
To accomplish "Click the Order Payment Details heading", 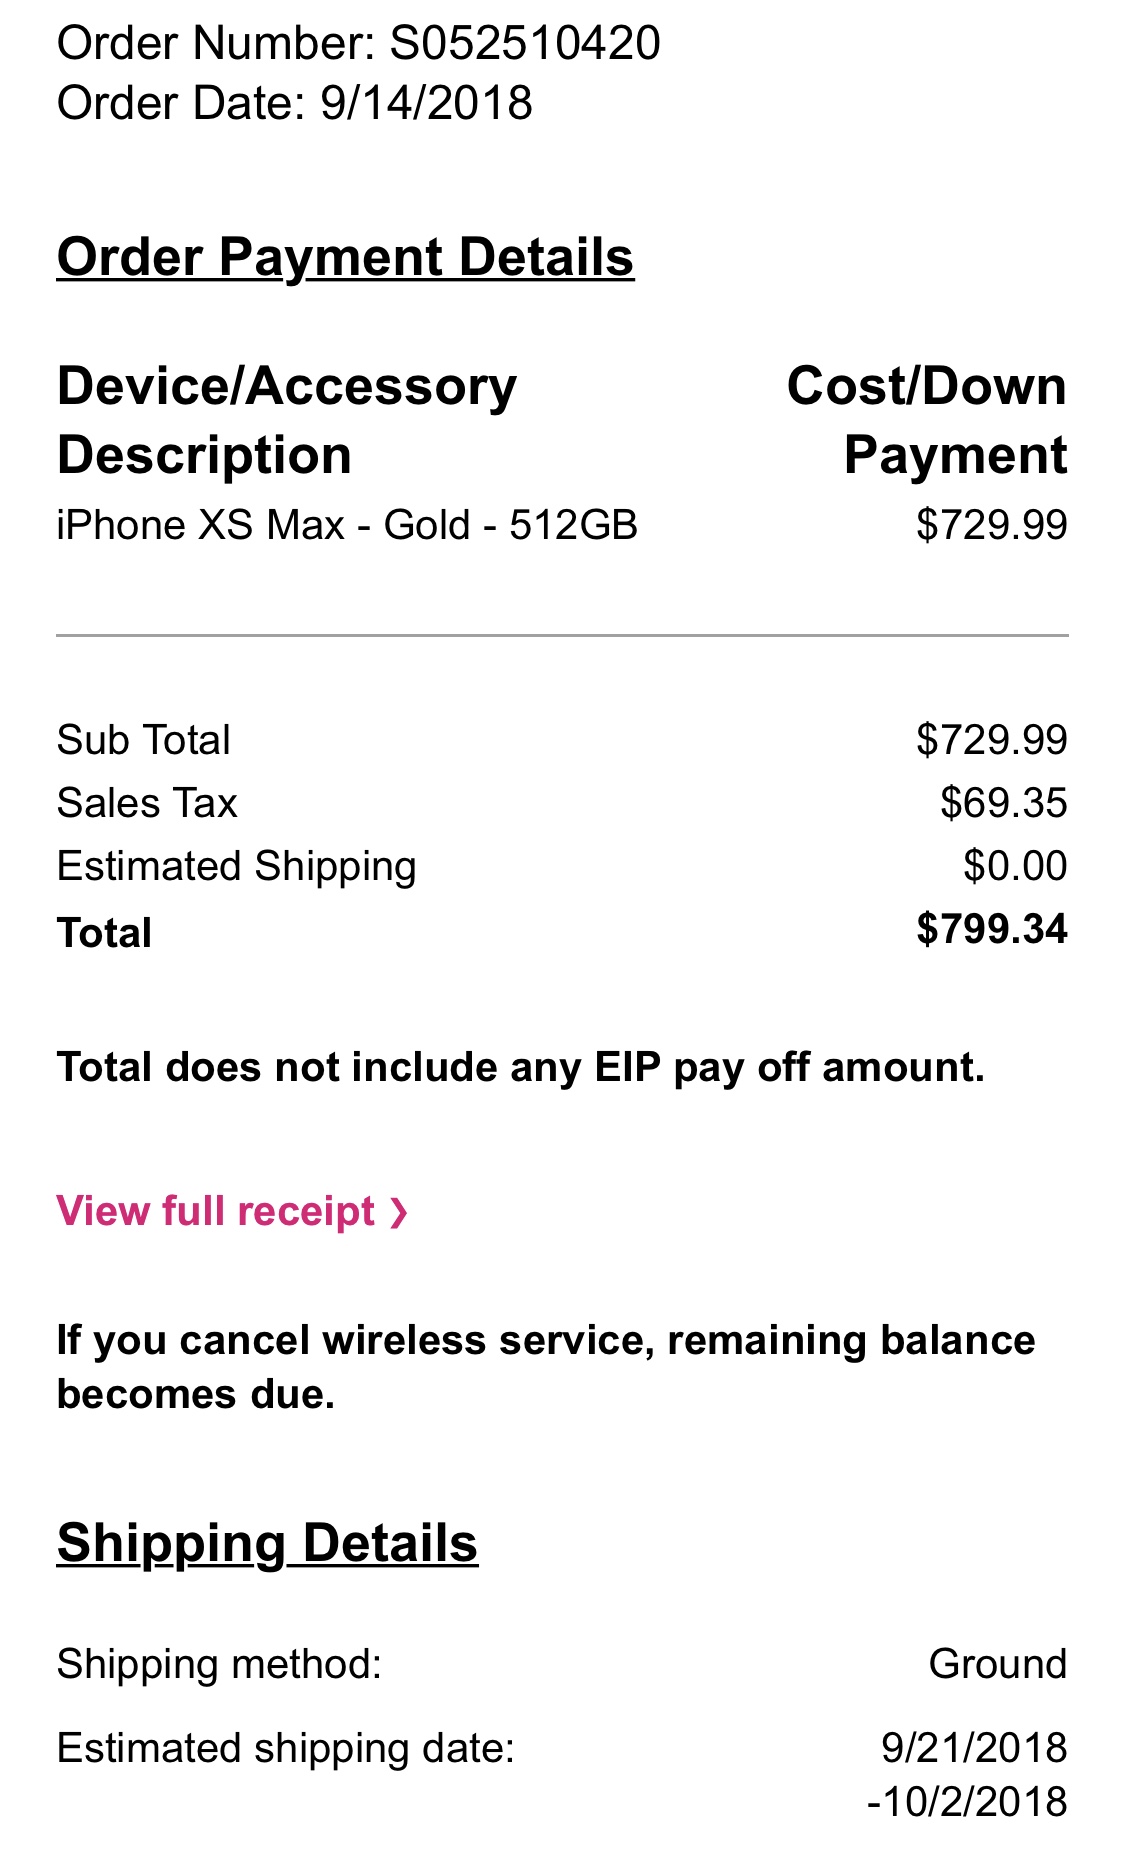I will pos(345,258).
